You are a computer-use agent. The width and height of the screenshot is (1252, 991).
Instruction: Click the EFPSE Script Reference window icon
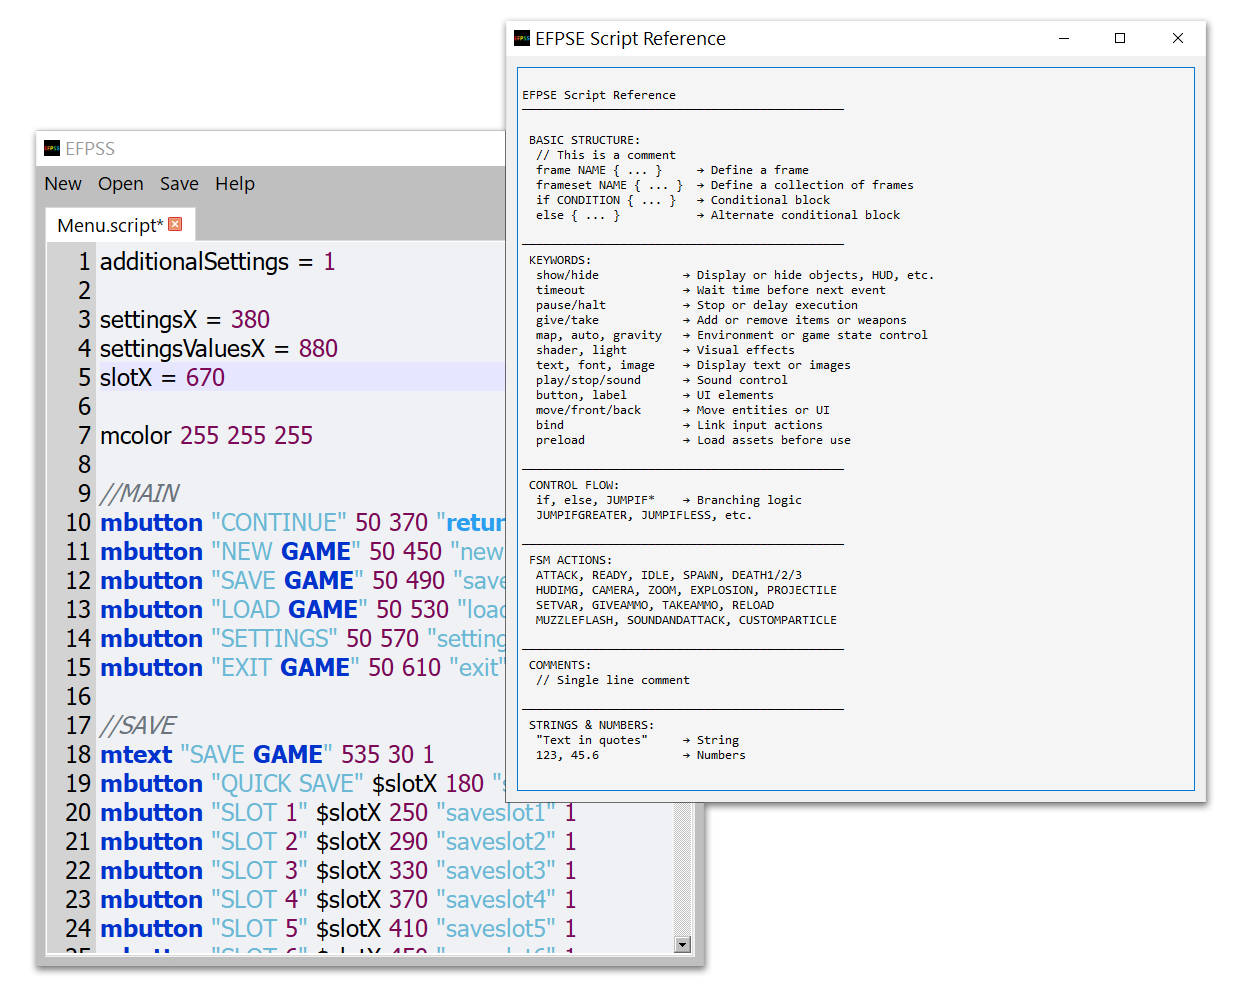522,39
